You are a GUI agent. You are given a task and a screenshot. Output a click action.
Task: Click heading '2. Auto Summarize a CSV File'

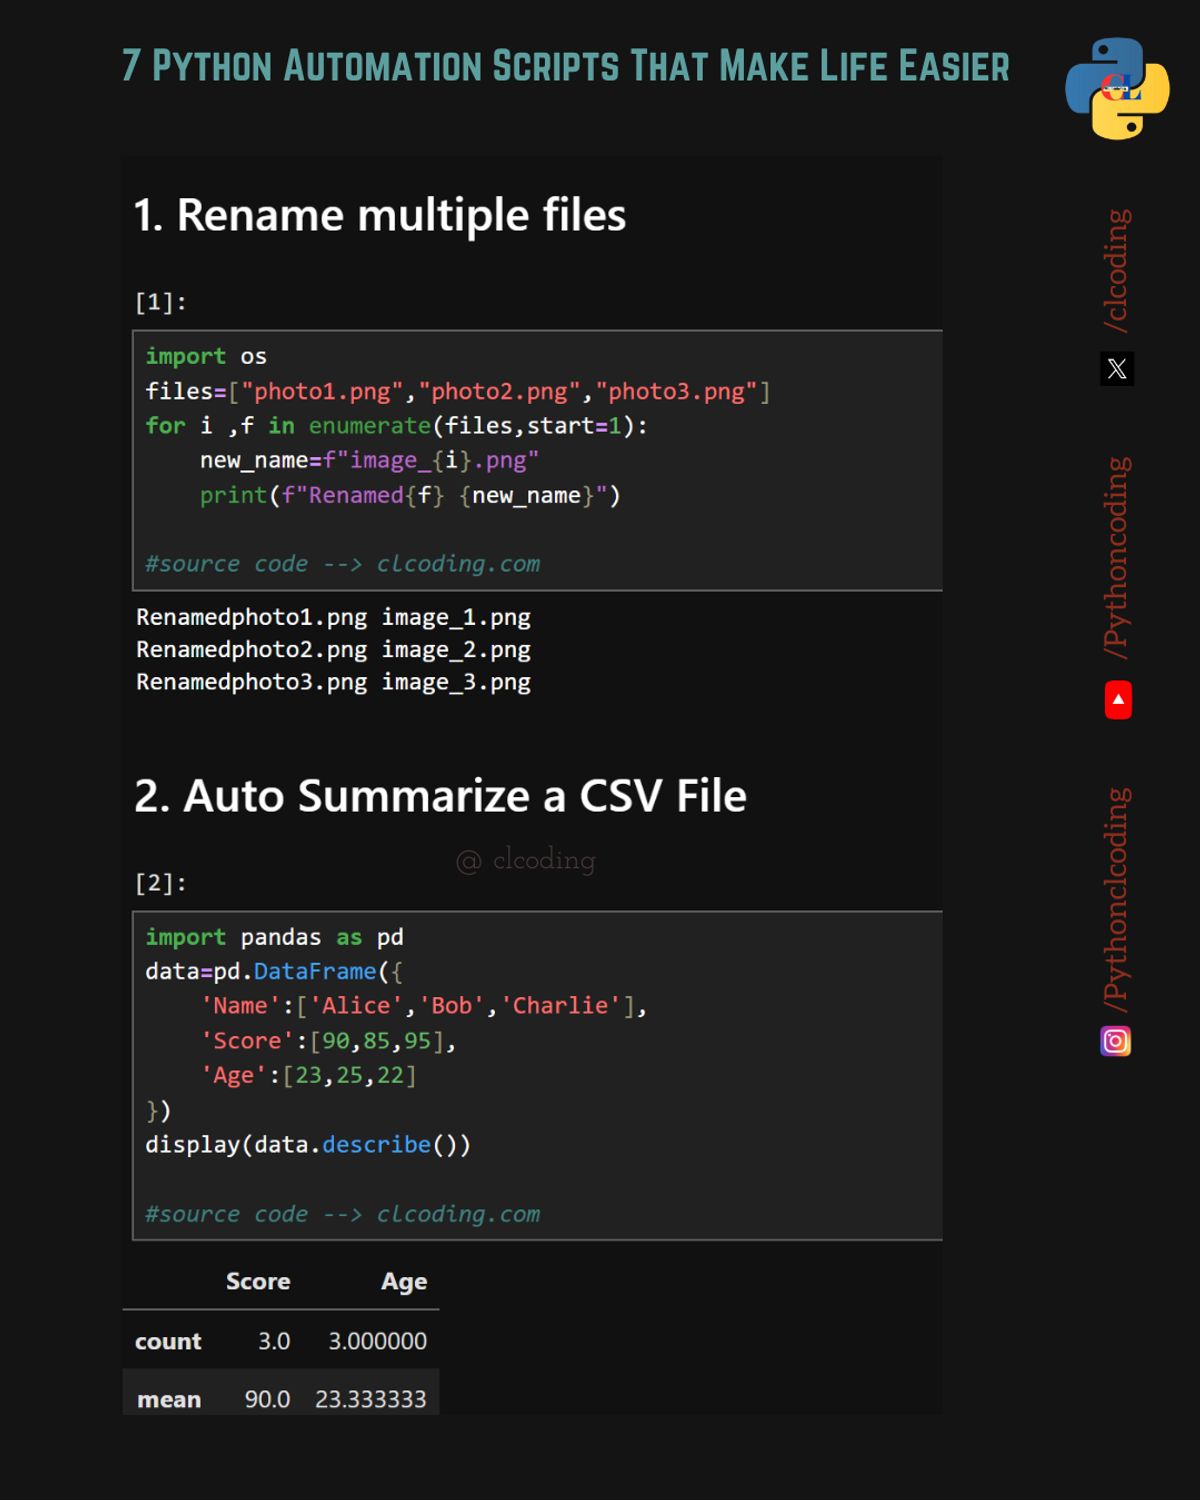(x=440, y=796)
